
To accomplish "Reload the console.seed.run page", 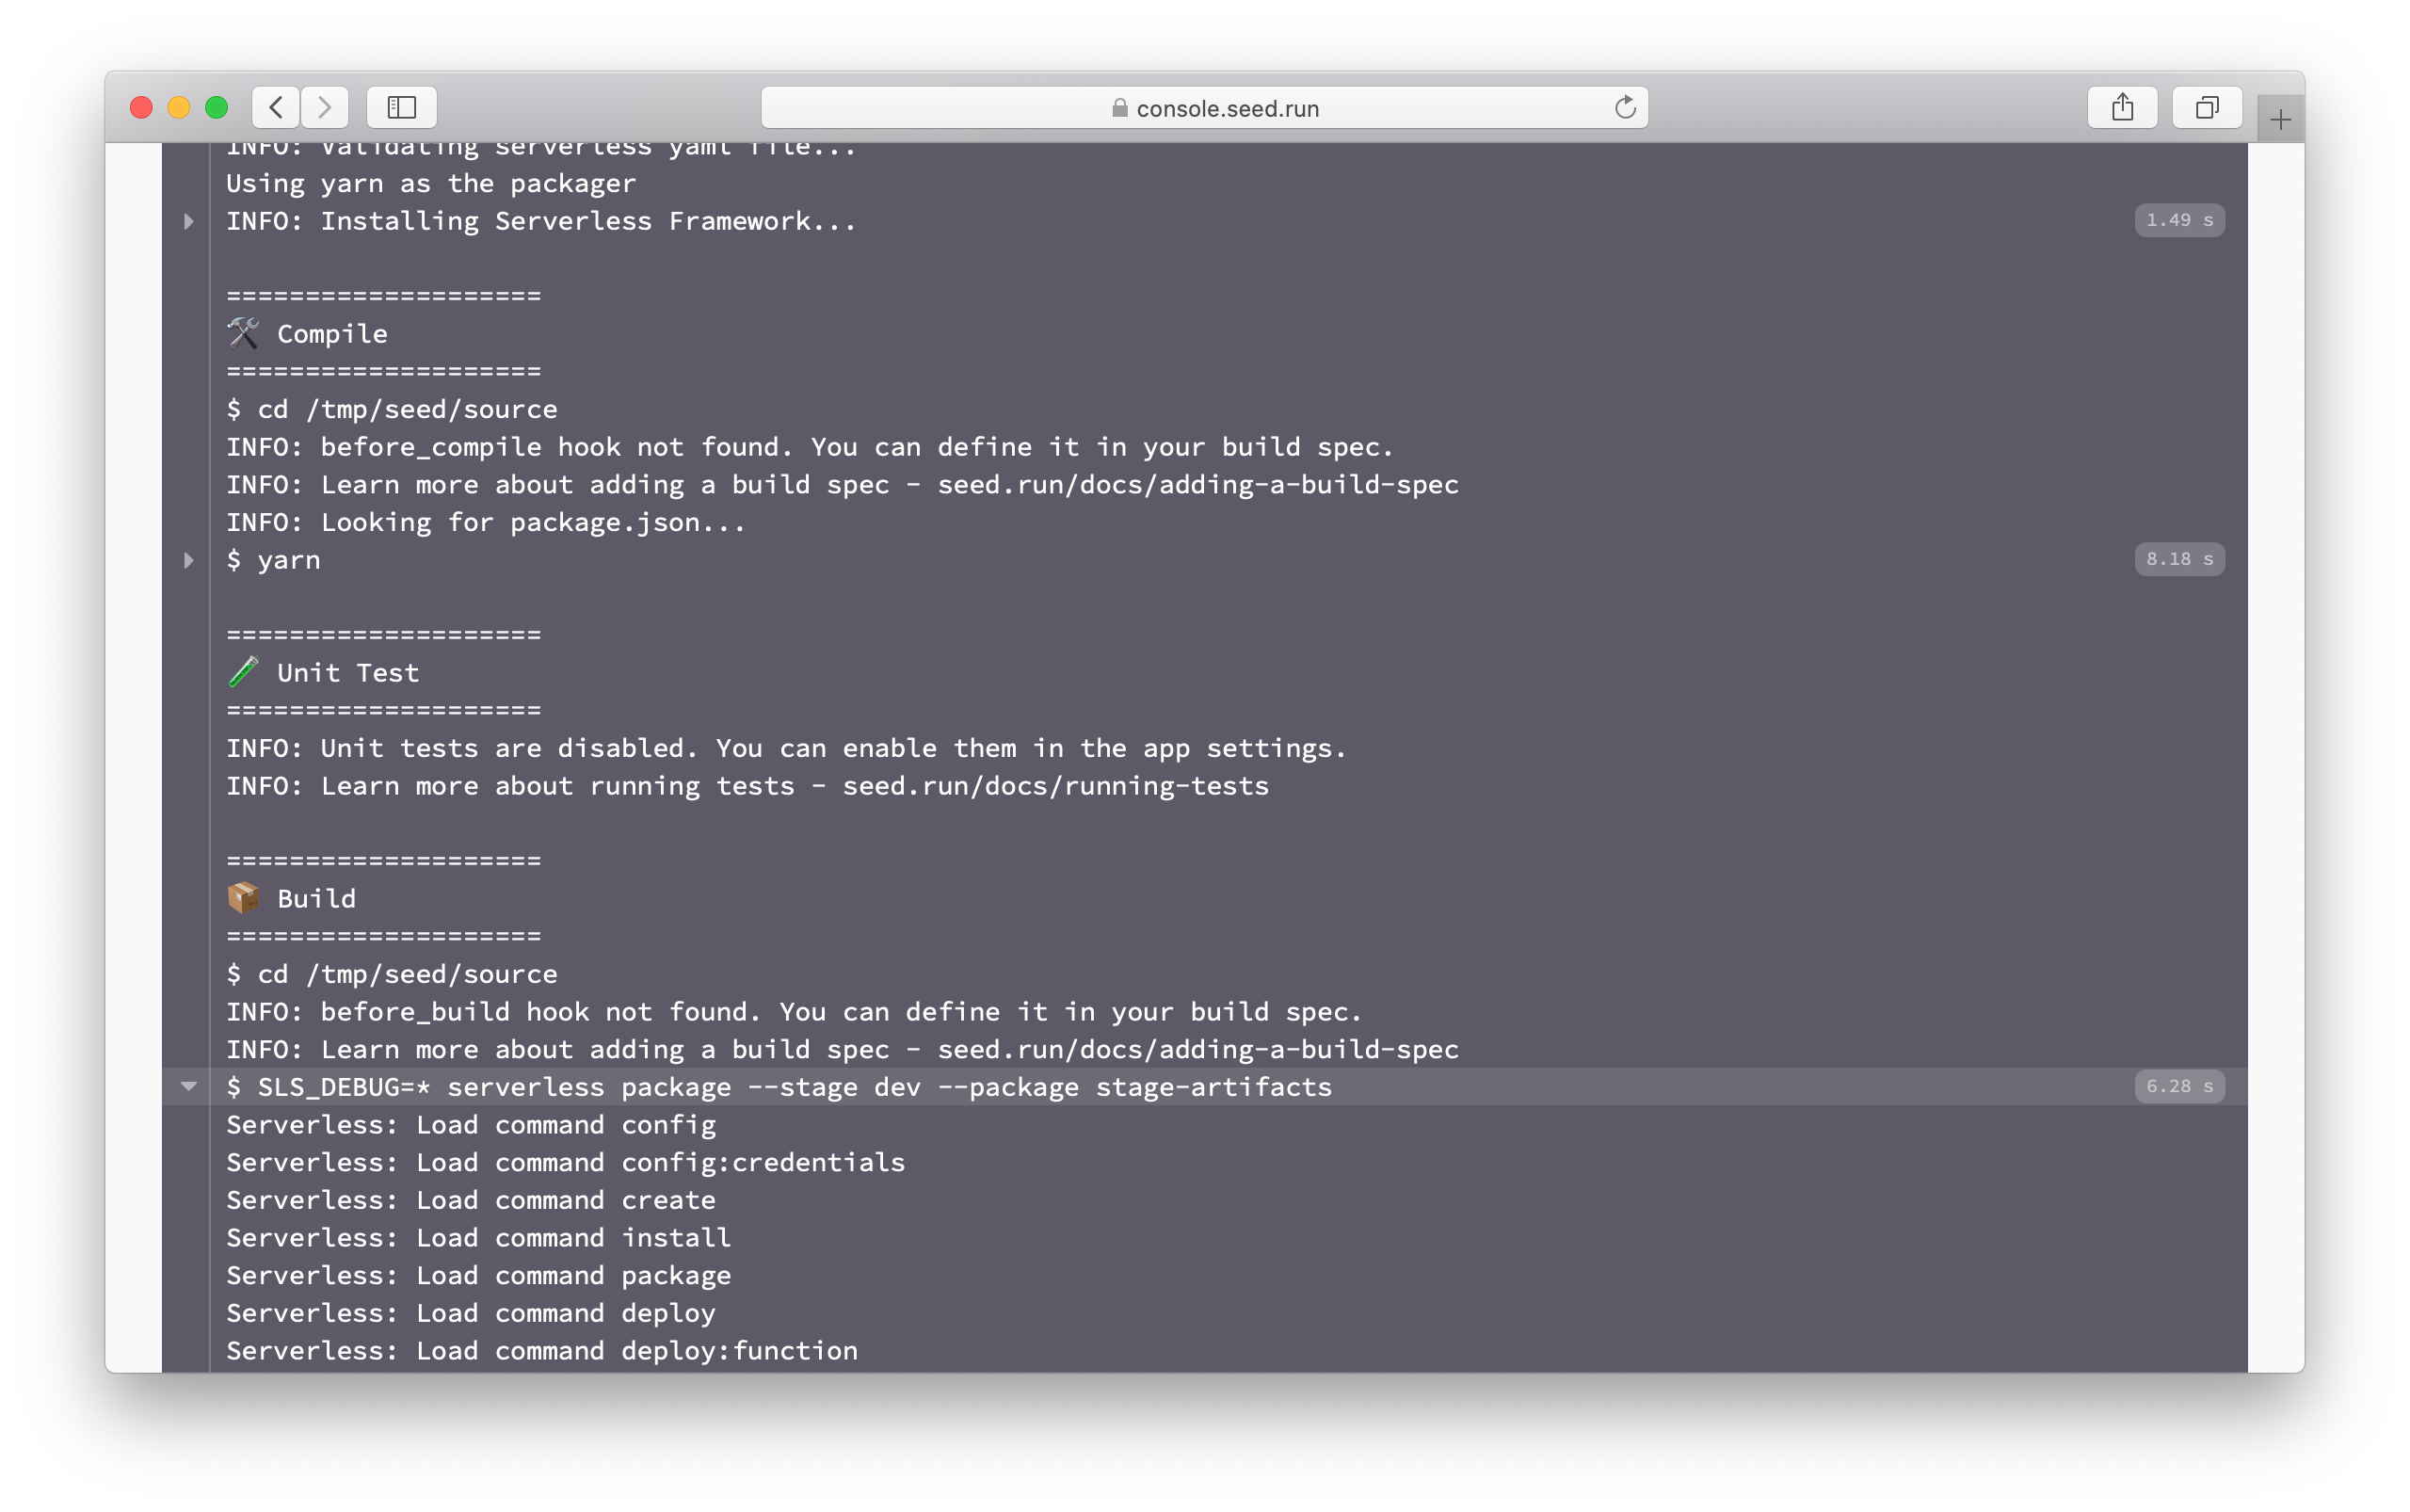I will [x=1625, y=107].
